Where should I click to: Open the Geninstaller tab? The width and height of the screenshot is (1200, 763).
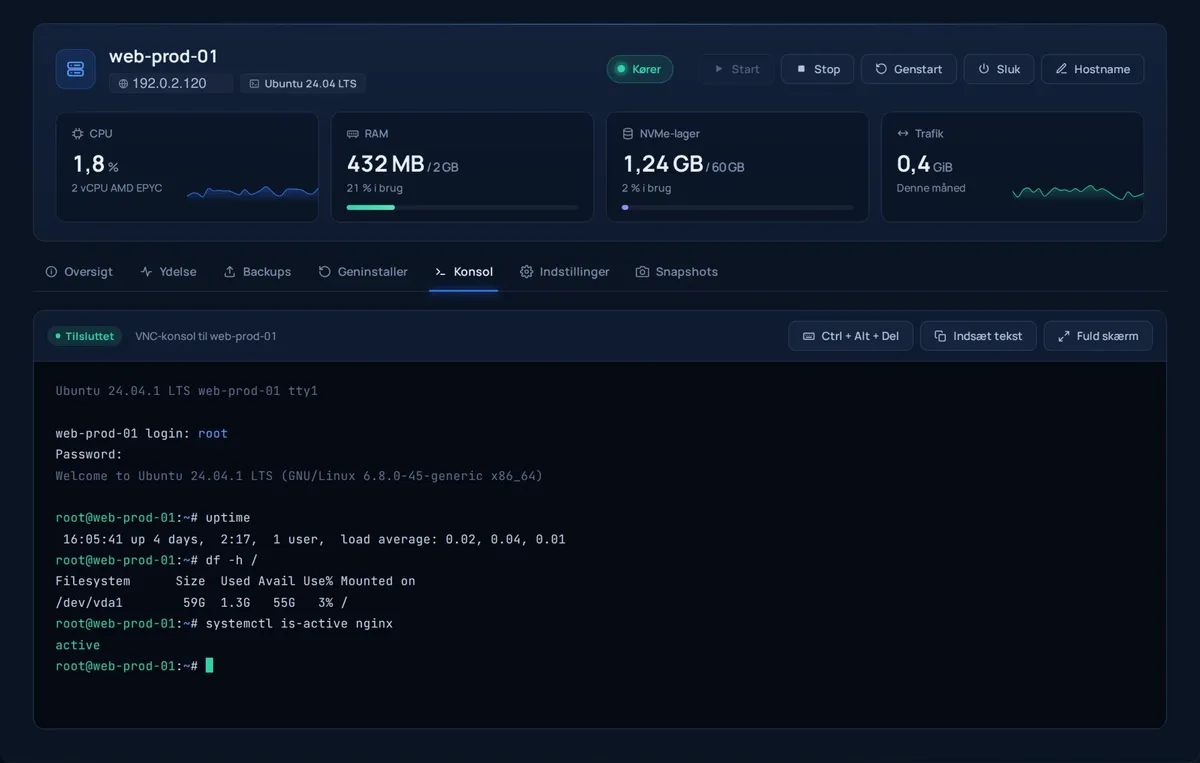click(363, 272)
